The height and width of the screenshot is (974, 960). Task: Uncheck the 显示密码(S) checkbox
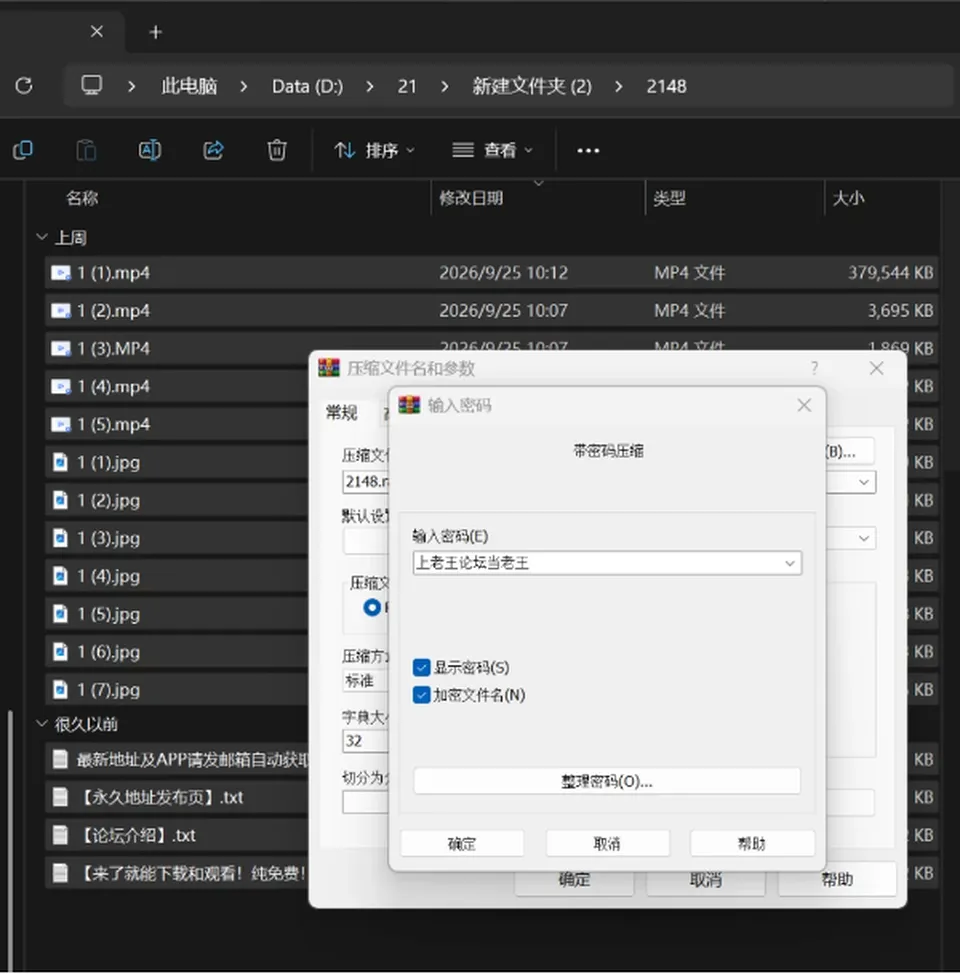(421, 667)
